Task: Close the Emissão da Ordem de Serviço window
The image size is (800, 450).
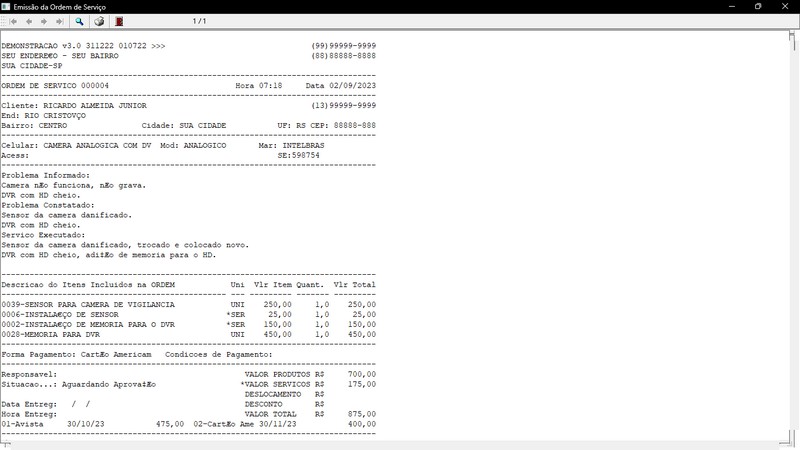Action: click(x=785, y=6)
